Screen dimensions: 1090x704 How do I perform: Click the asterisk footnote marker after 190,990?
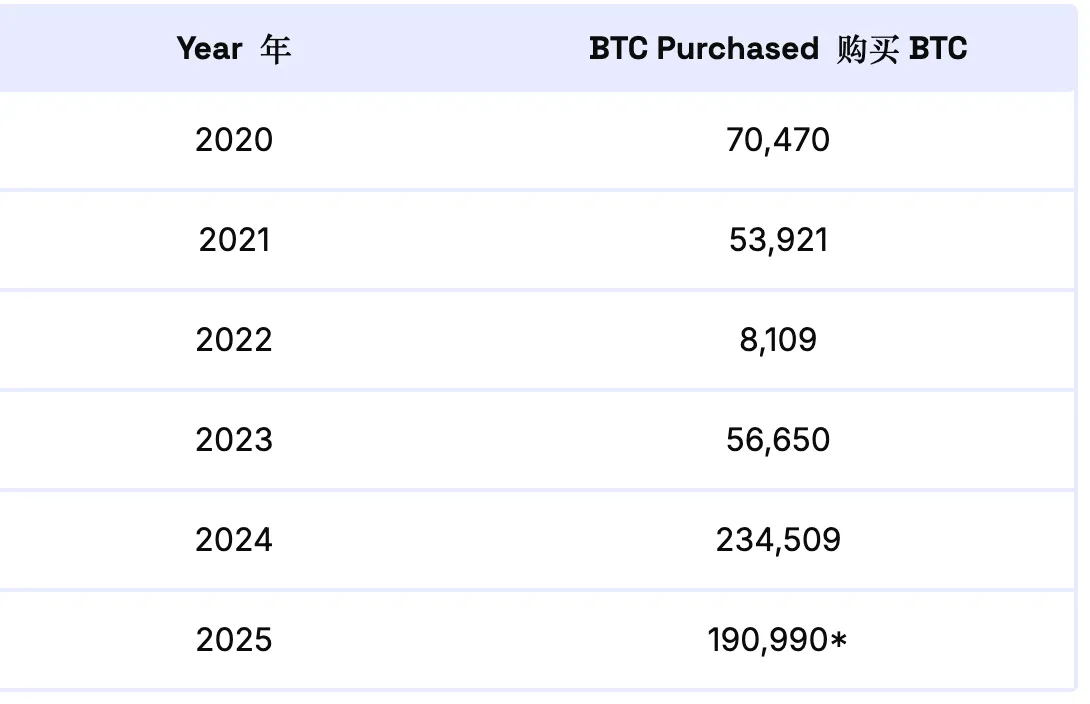838,638
